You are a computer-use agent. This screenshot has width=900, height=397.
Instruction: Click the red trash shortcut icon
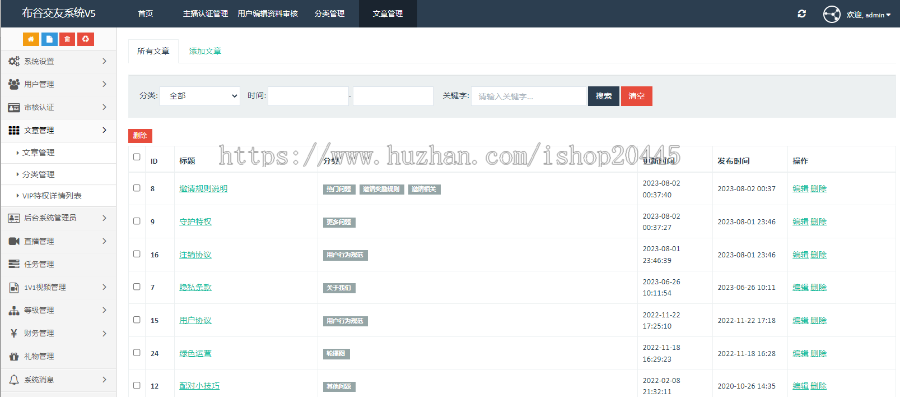coord(67,39)
